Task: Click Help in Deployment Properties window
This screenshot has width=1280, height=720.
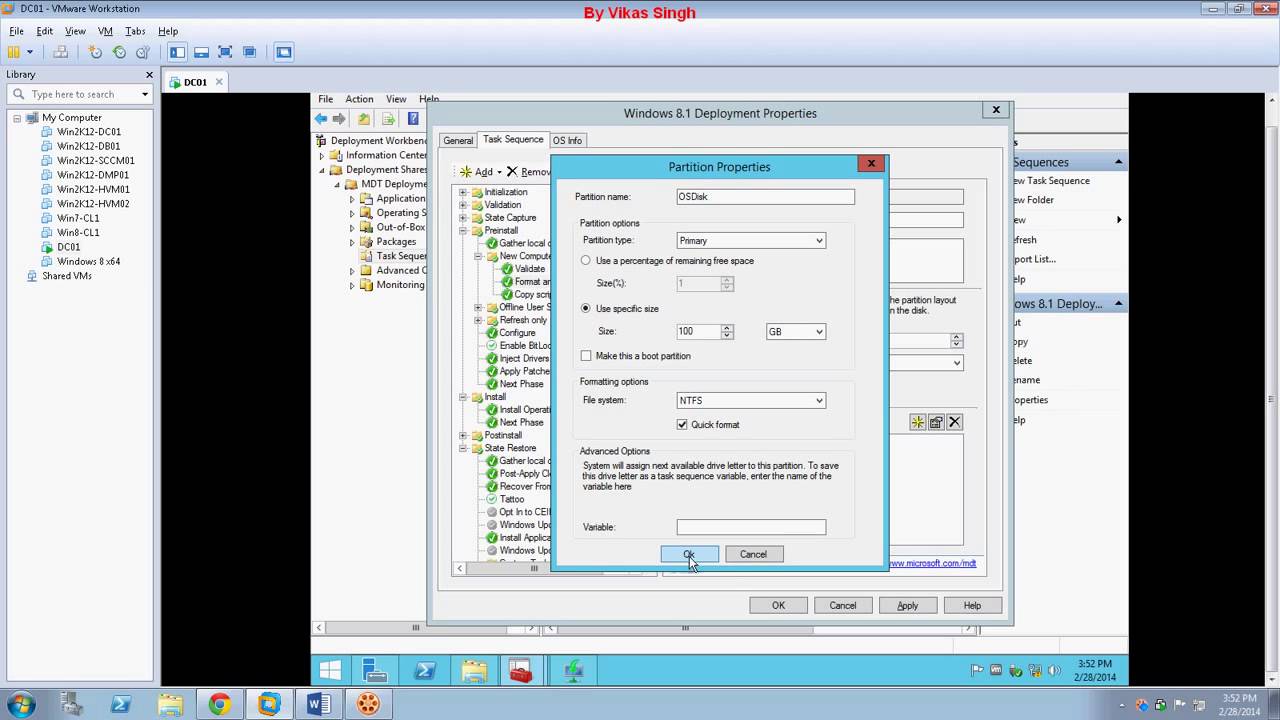Action: point(972,605)
